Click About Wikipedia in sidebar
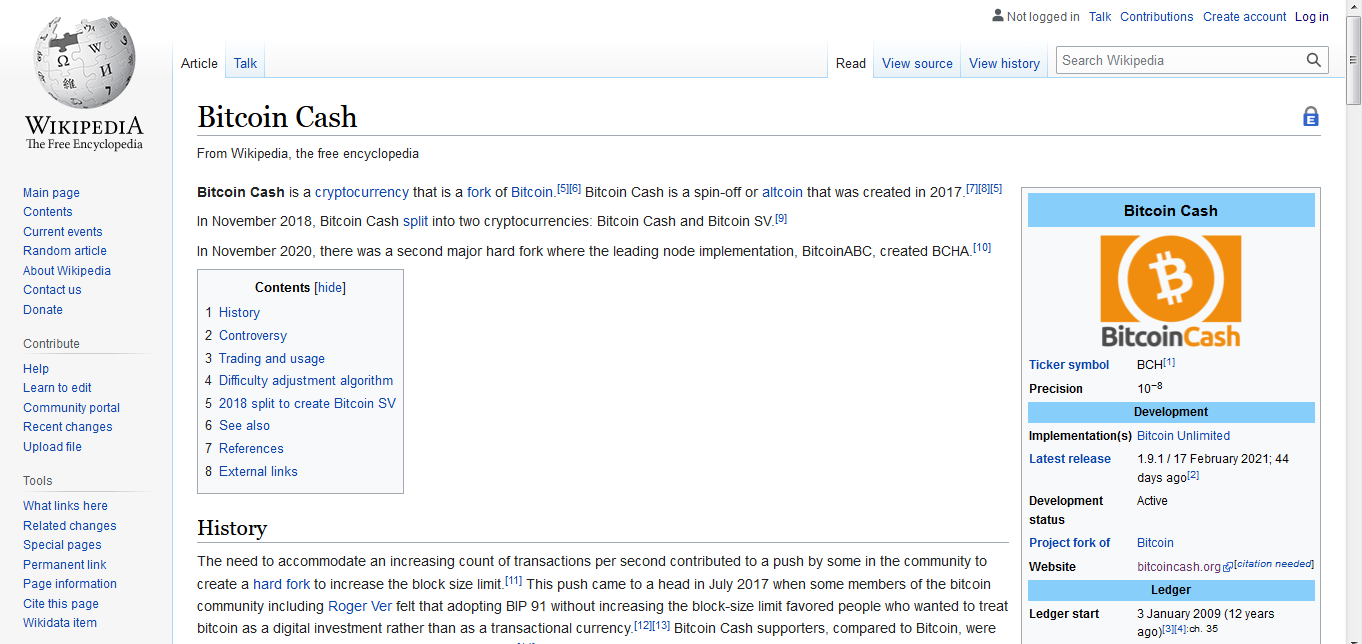Viewport: 1362px width, 644px height. pos(67,271)
